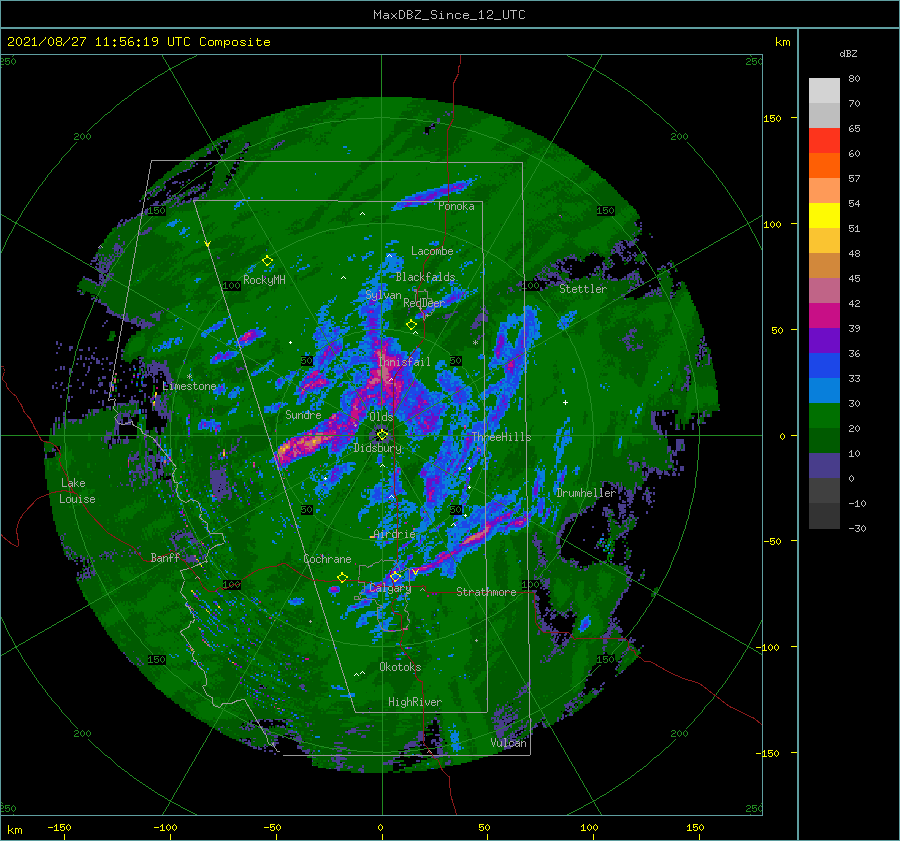Pick the dark green 10–20 dBZ swatch

(x=824, y=441)
